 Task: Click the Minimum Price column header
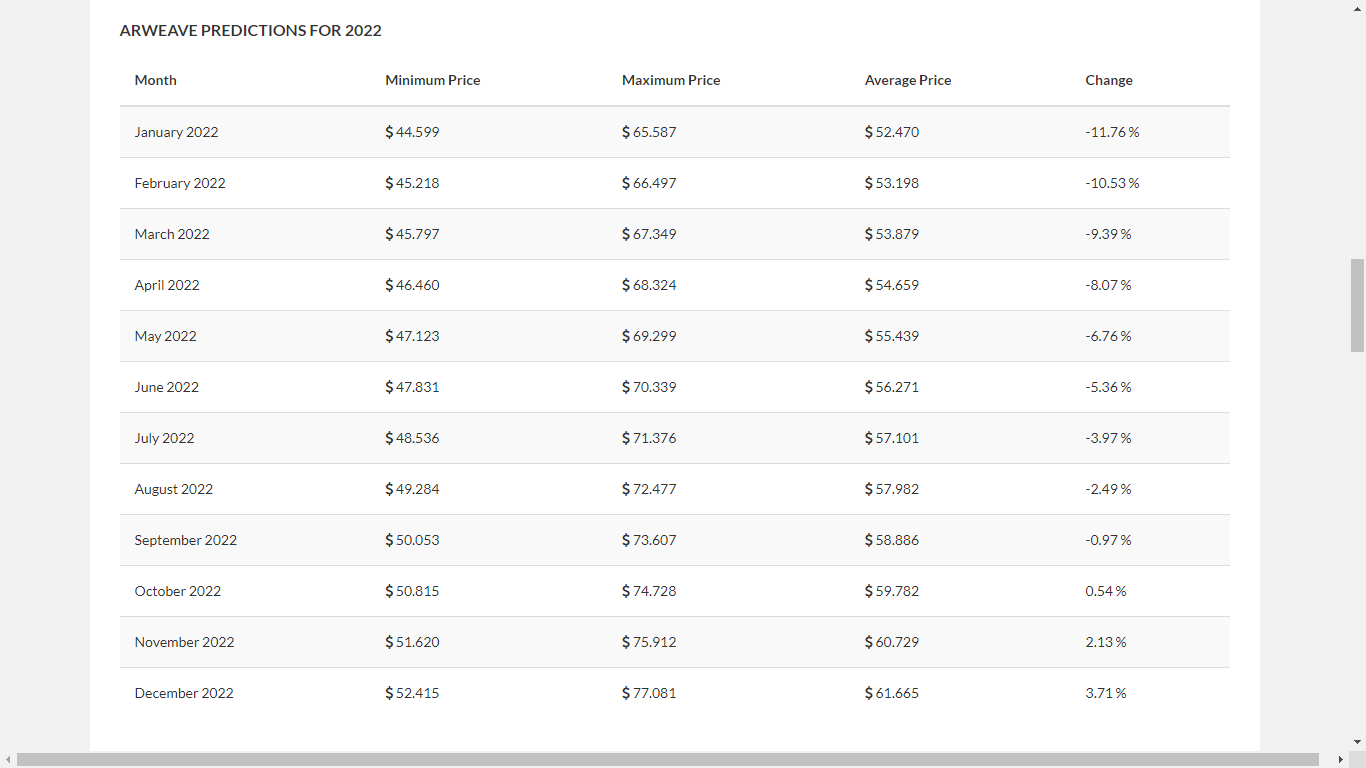coord(432,80)
